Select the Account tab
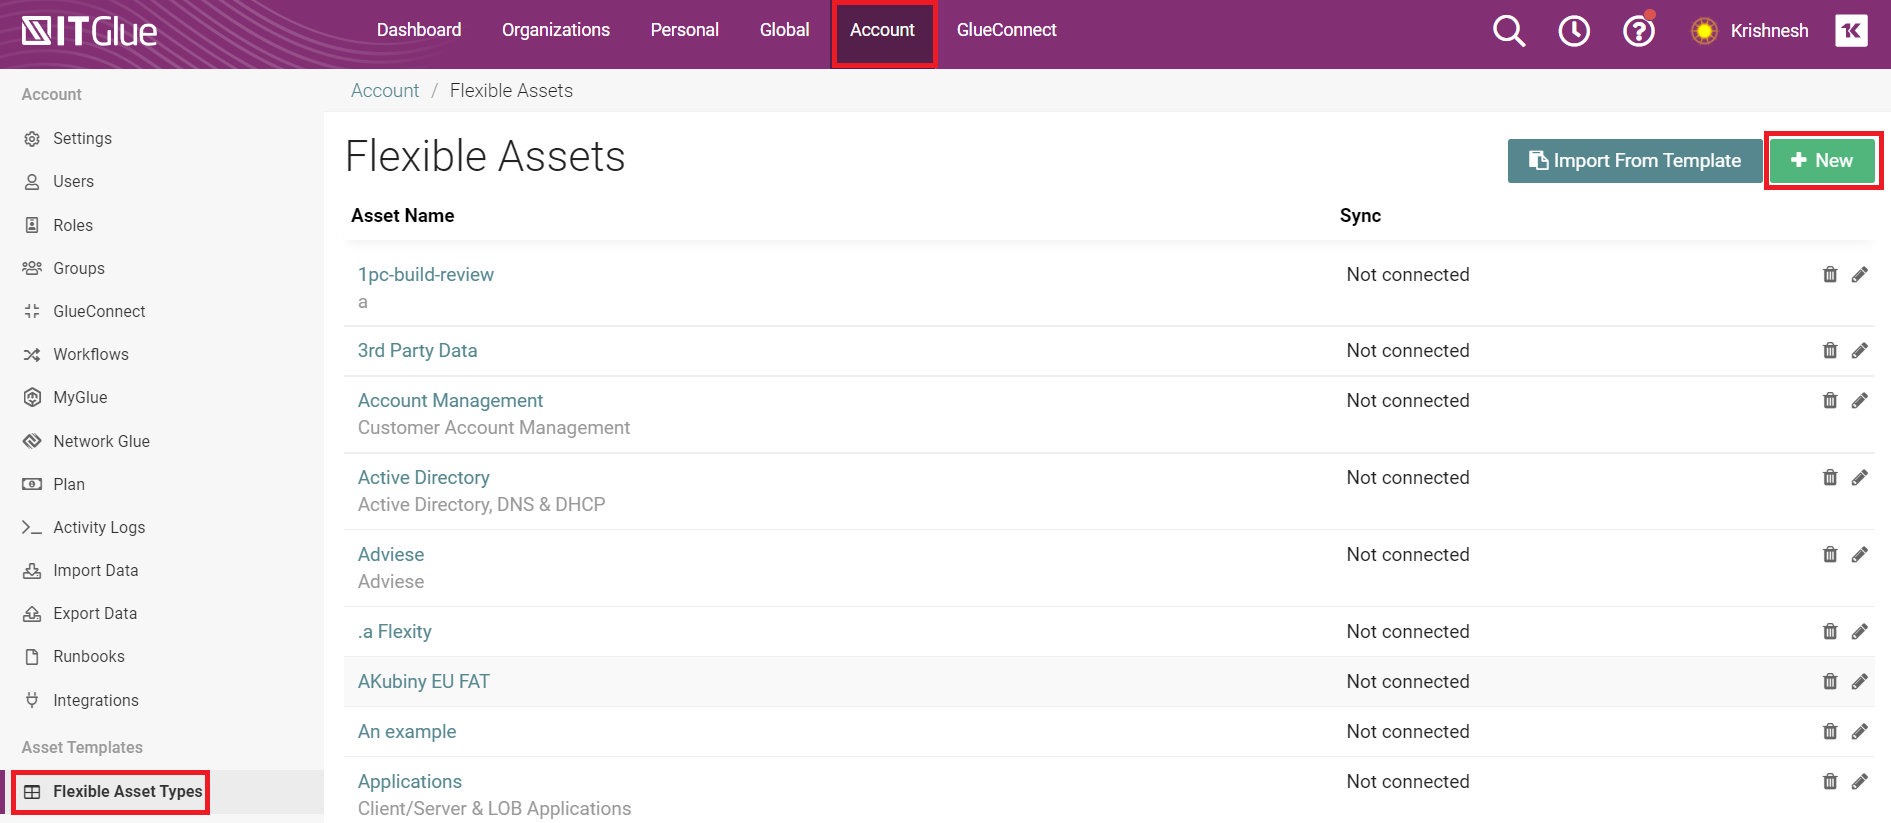This screenshot has height=823, width=1891. pyautogui.click(x=883, y=30)
